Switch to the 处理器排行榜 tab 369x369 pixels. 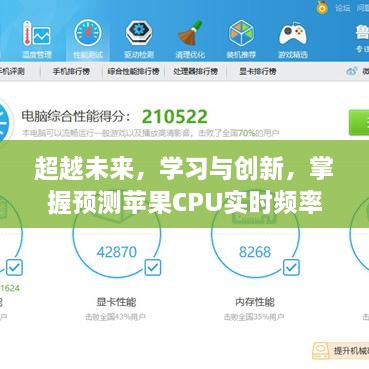coord(196,71)
